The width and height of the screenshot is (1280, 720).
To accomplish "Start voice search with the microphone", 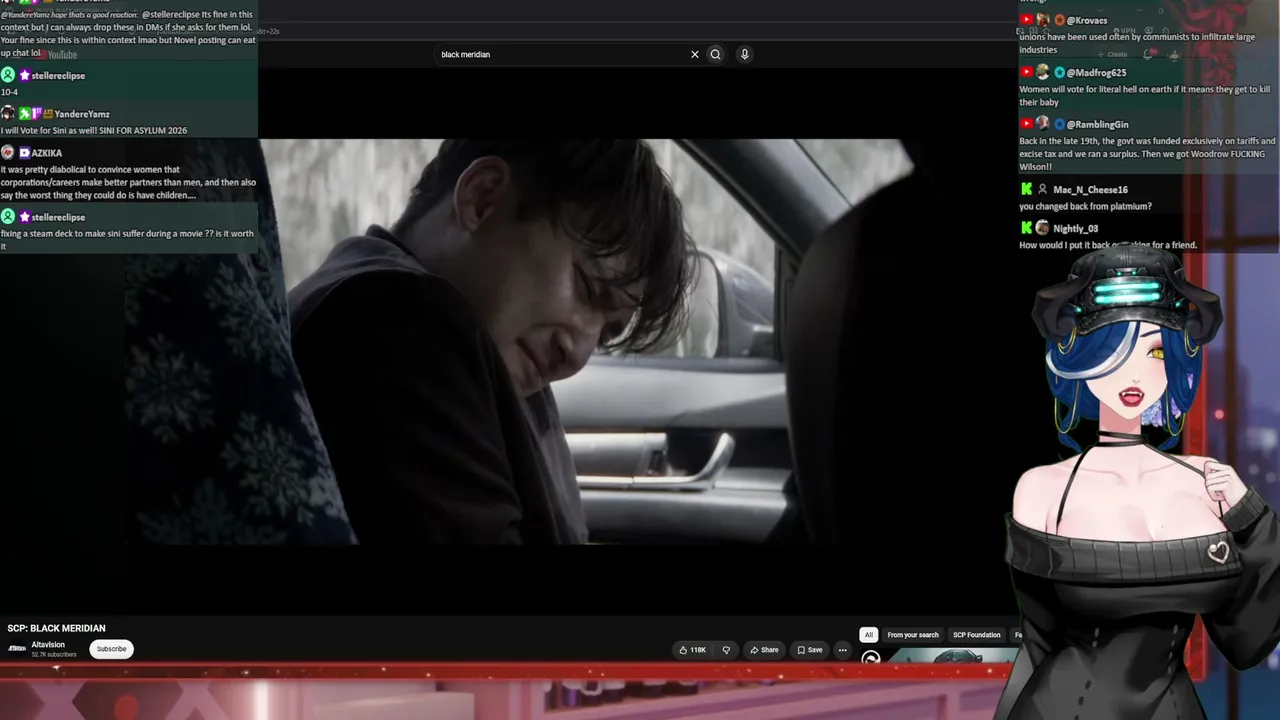I will click(744, 54).
